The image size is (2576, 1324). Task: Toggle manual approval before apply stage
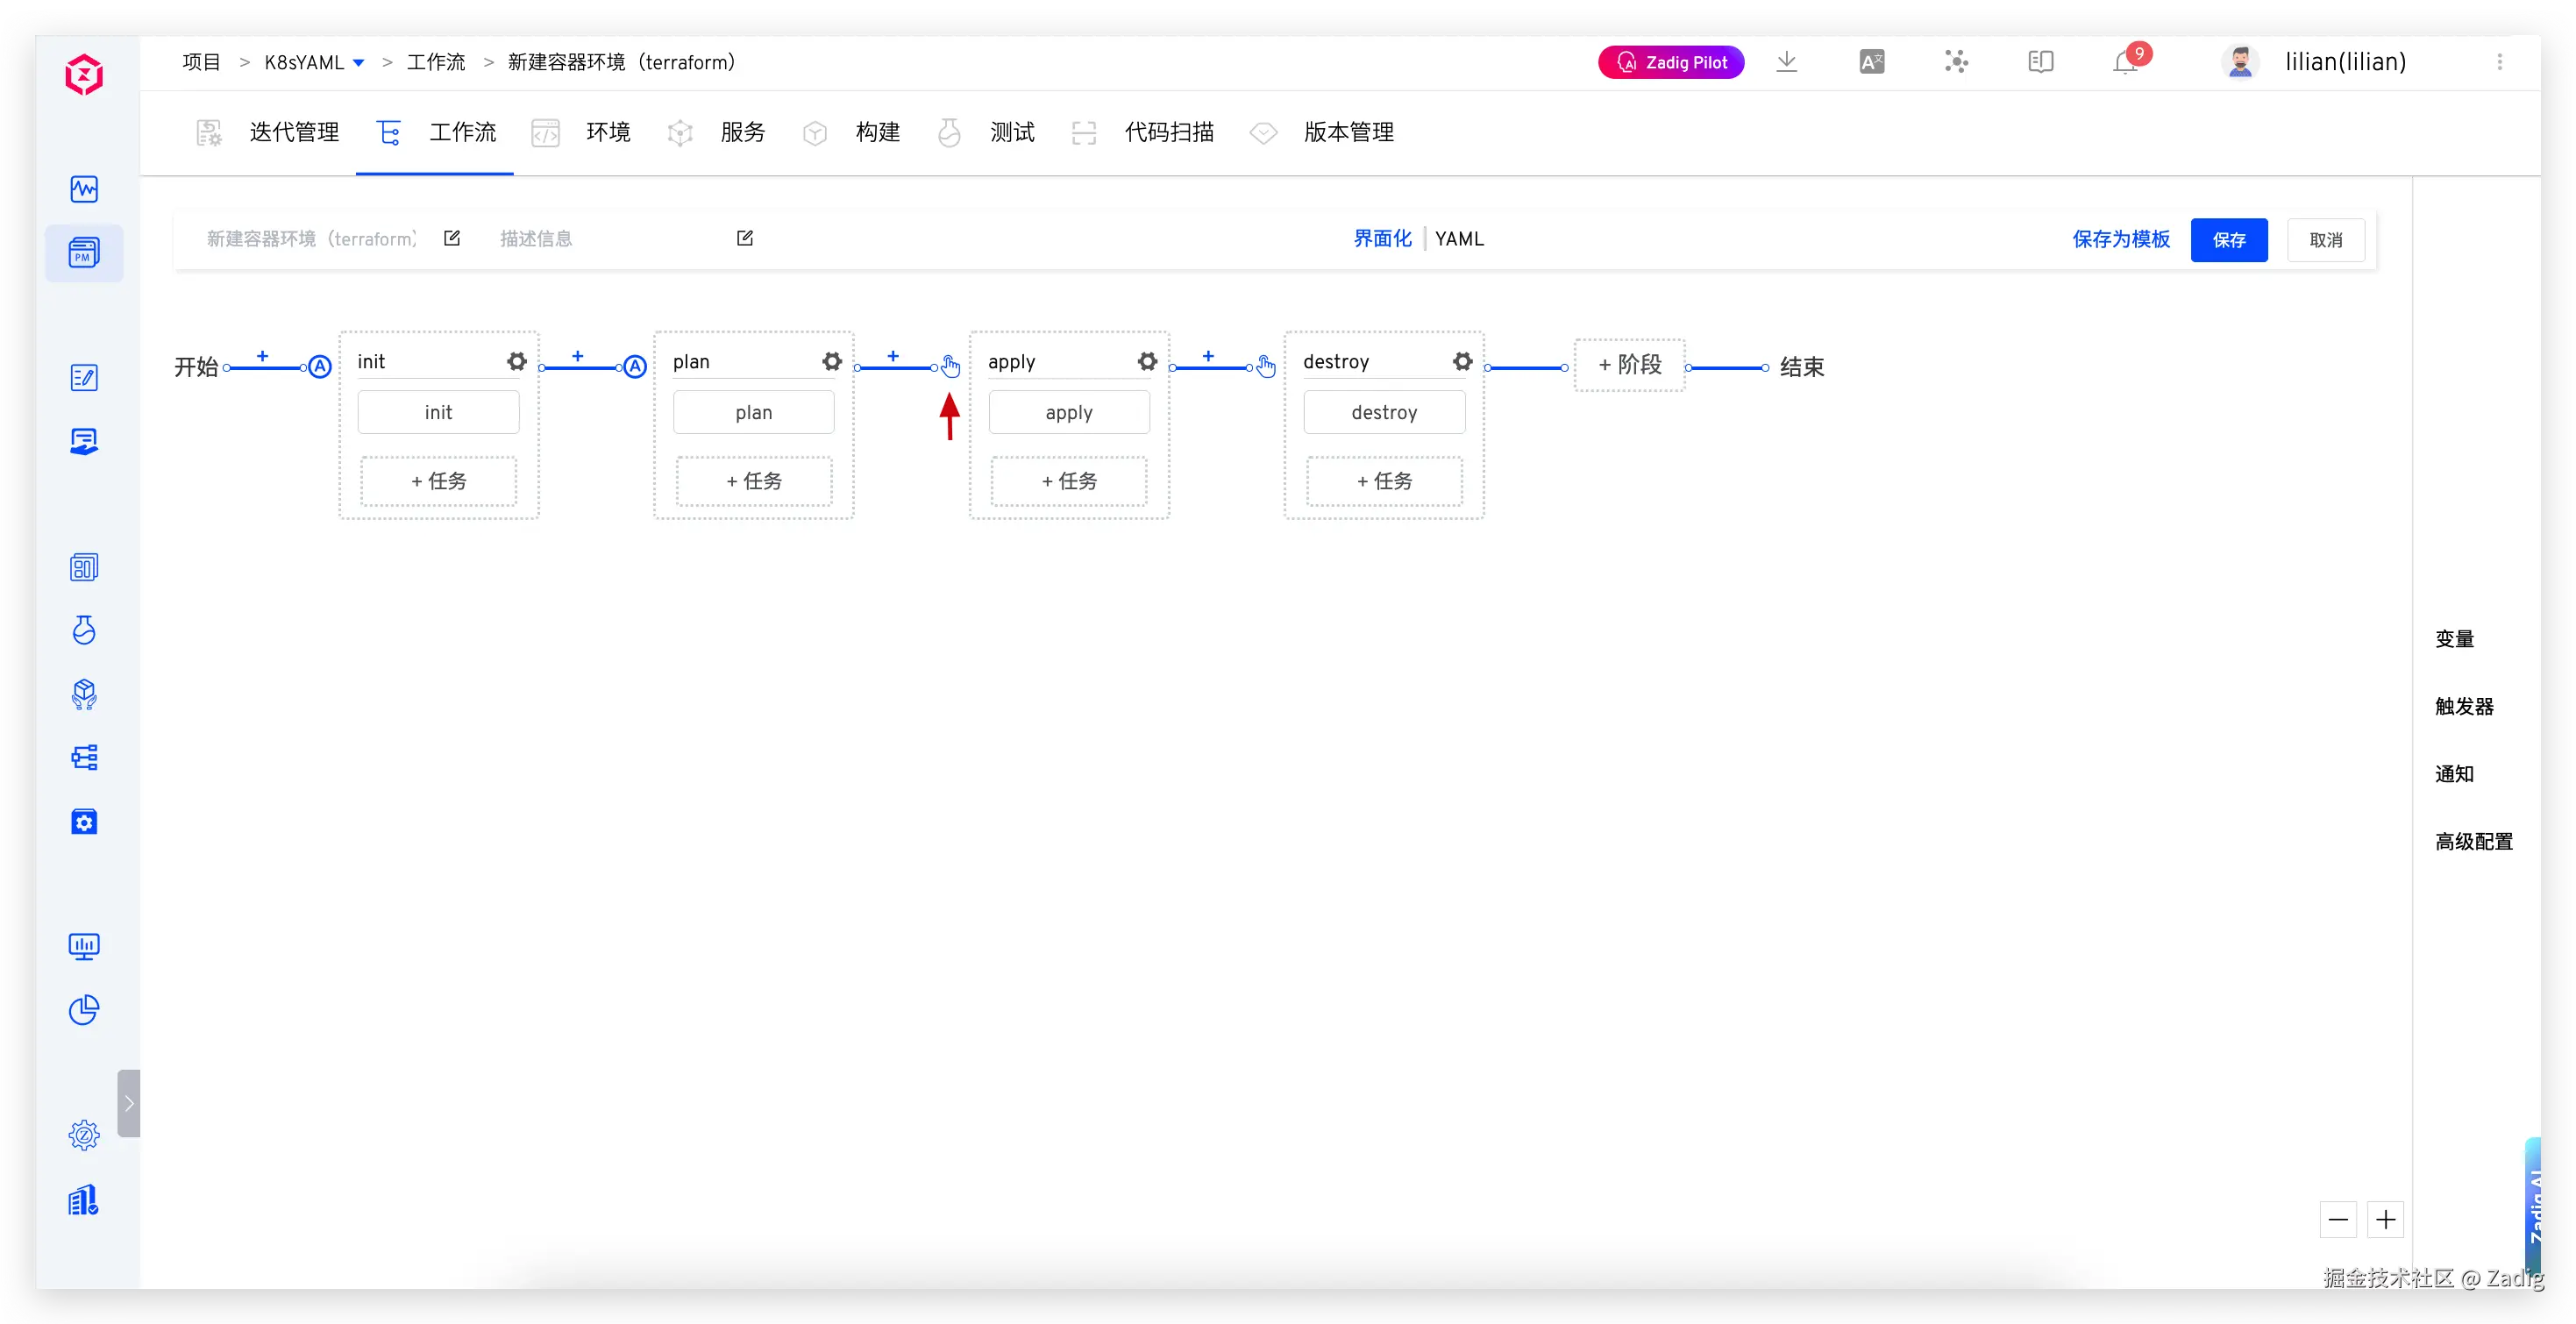950,367
